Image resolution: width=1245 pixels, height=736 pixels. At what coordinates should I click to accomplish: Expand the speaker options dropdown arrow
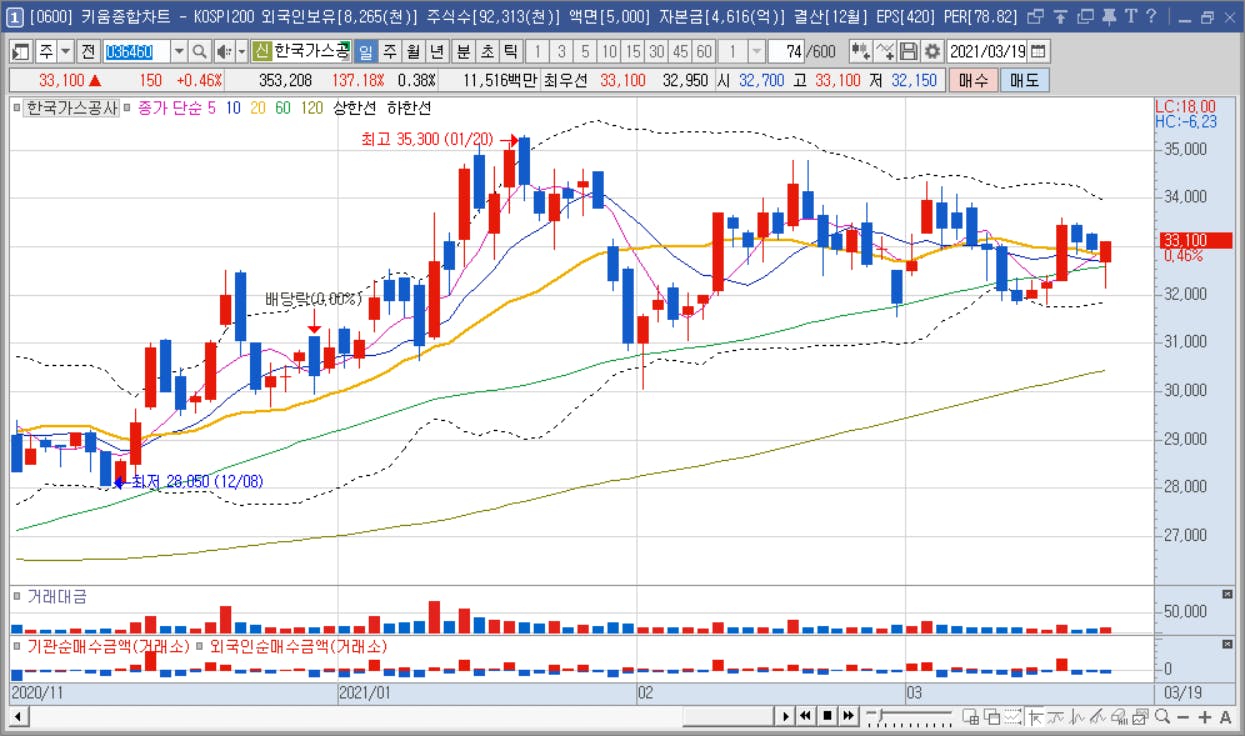241,51
